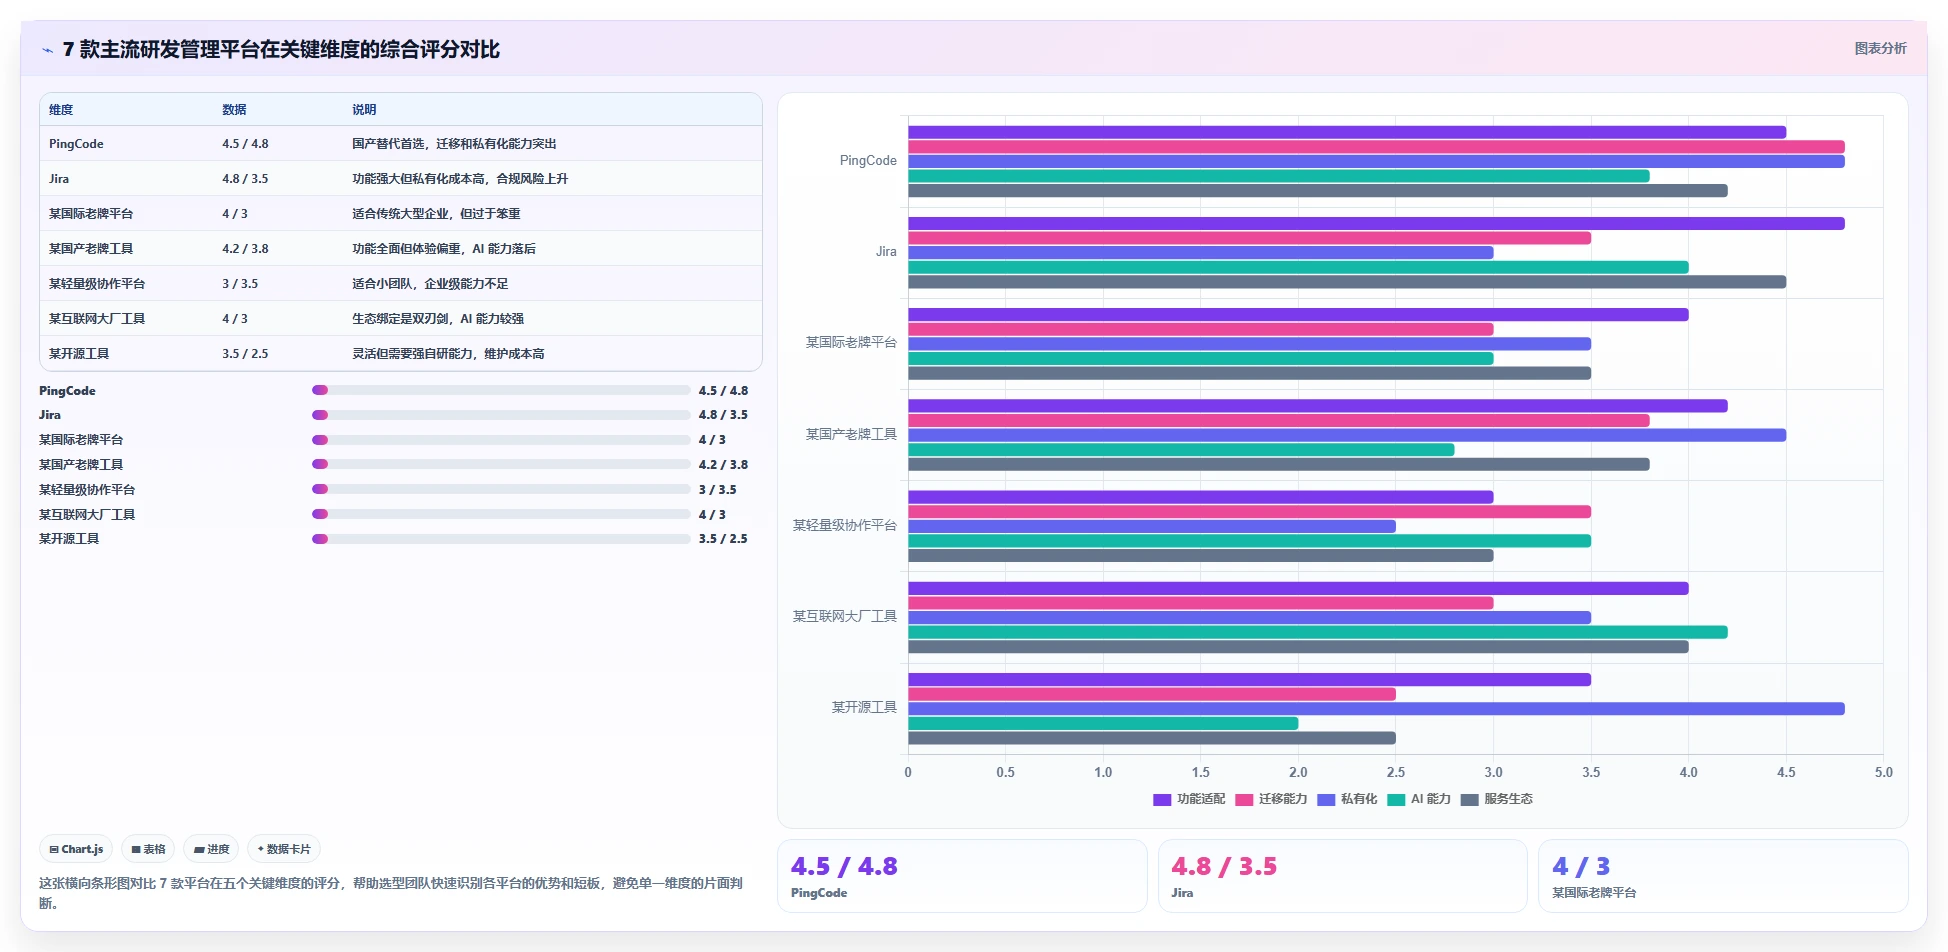Click 某开源工具 label on chart y-axis
This screenshot has height=952, width=1948.
click(864, 708)
